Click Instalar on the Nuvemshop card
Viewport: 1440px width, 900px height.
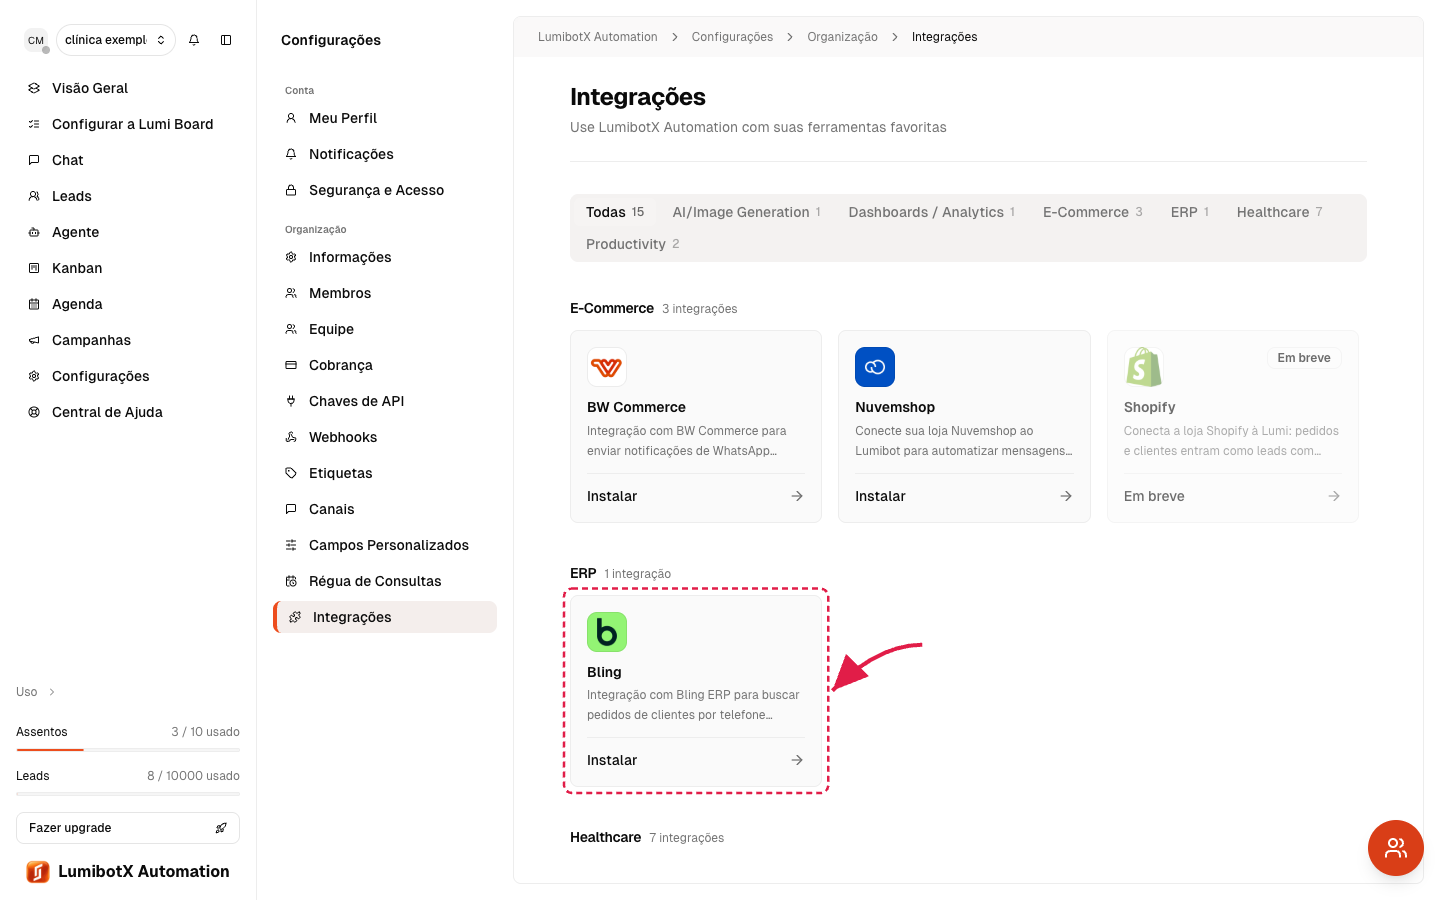(880, 496)
